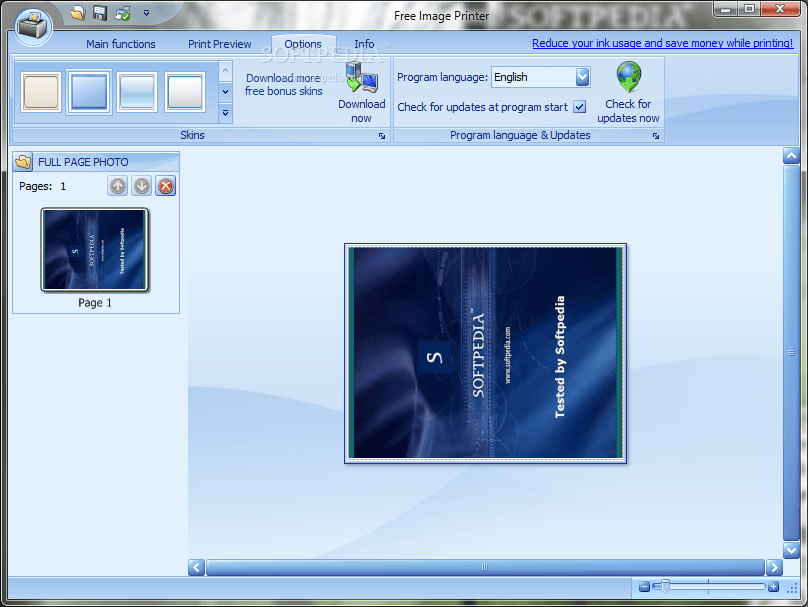Move page up with the up arrow
Screen dimensions: 808x607
(x=118, y=186)
